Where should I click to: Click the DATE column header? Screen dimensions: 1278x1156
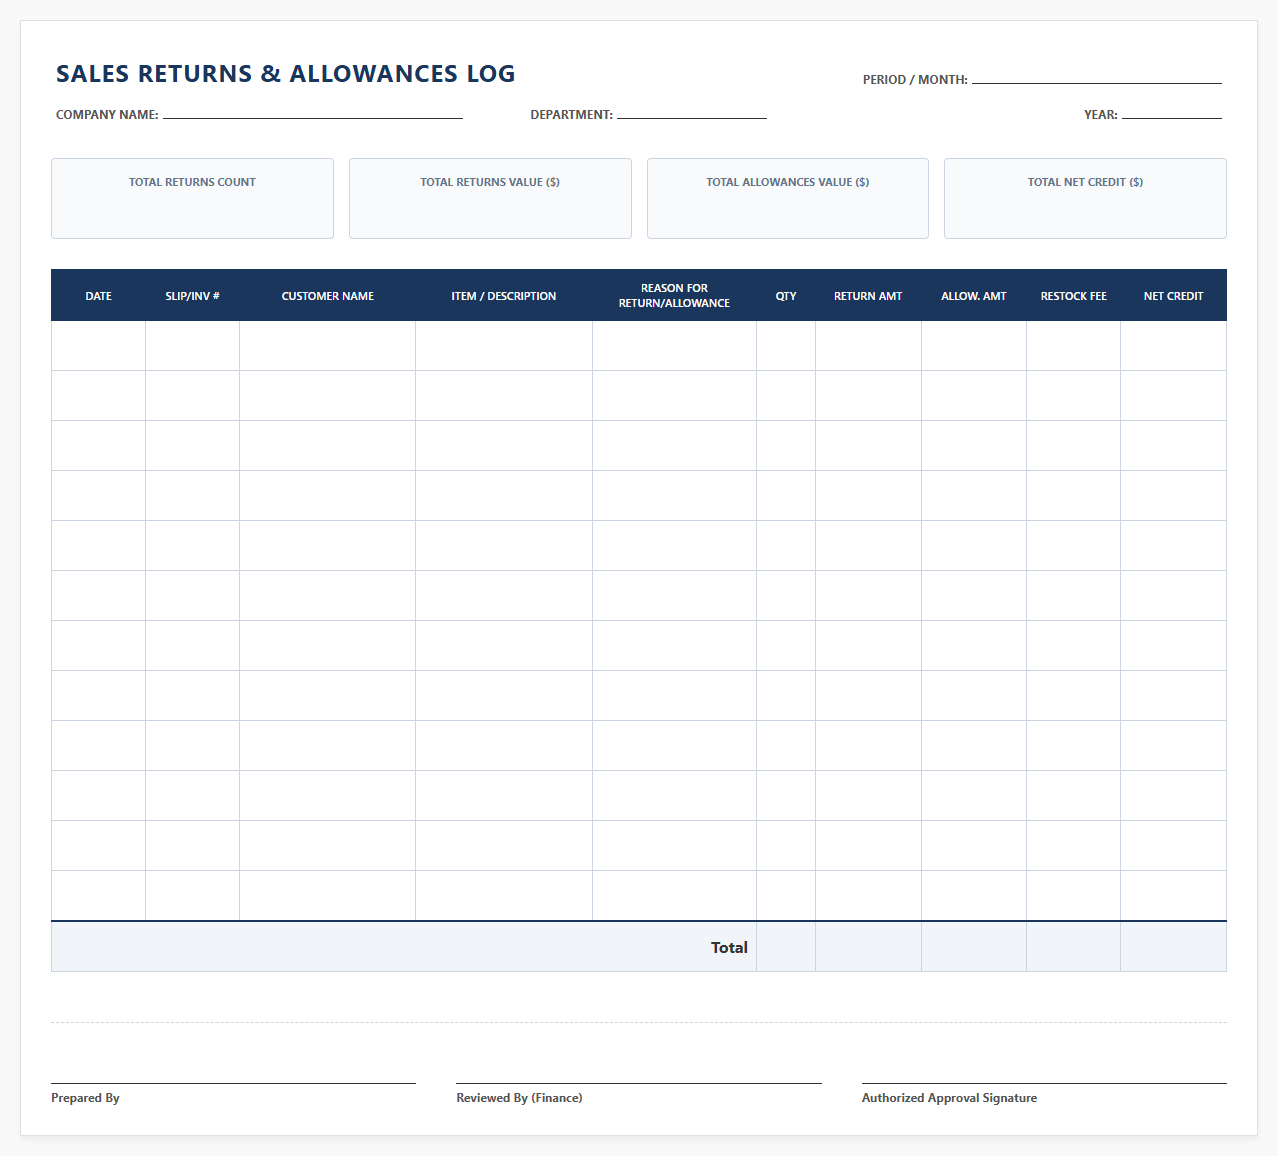[x=98, y=296]
